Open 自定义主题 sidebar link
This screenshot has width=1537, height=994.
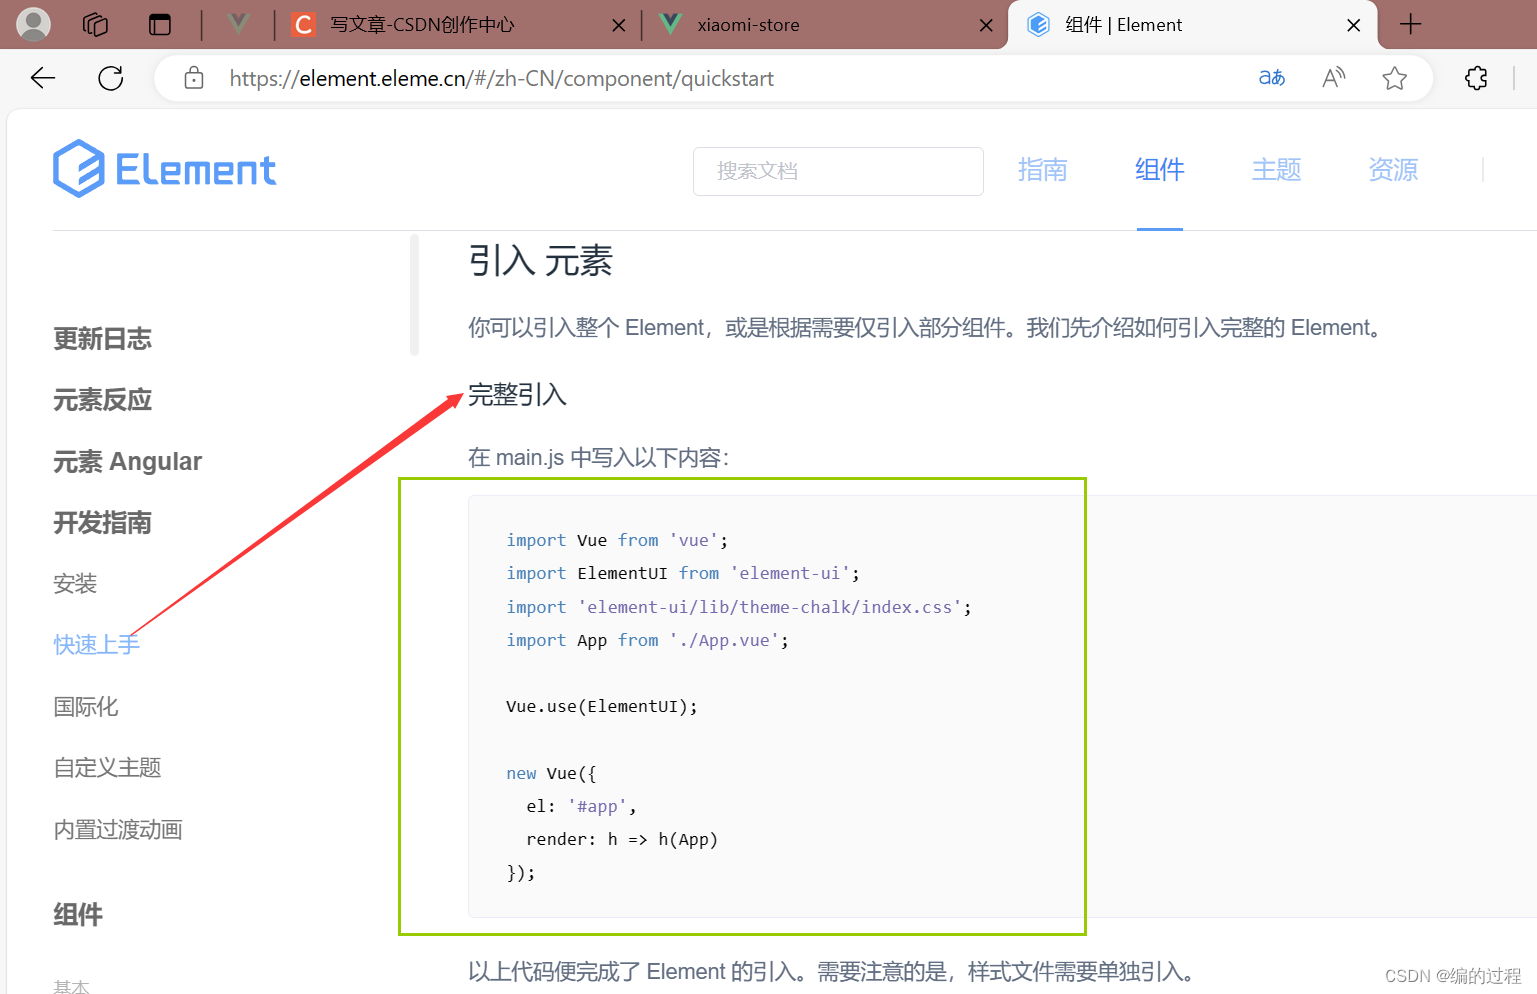107,768
